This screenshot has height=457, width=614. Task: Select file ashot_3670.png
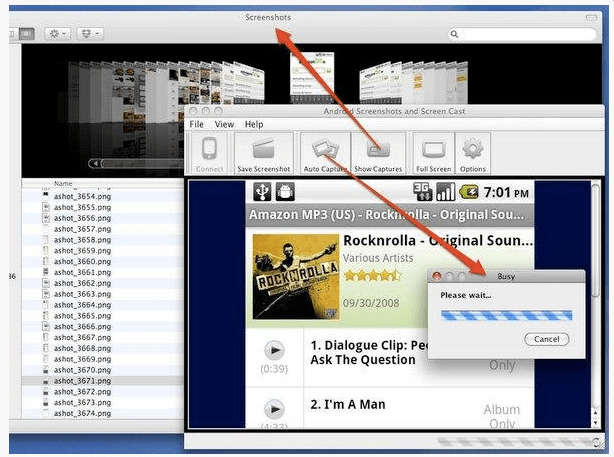pyautogui.click(x=82, y=370)
